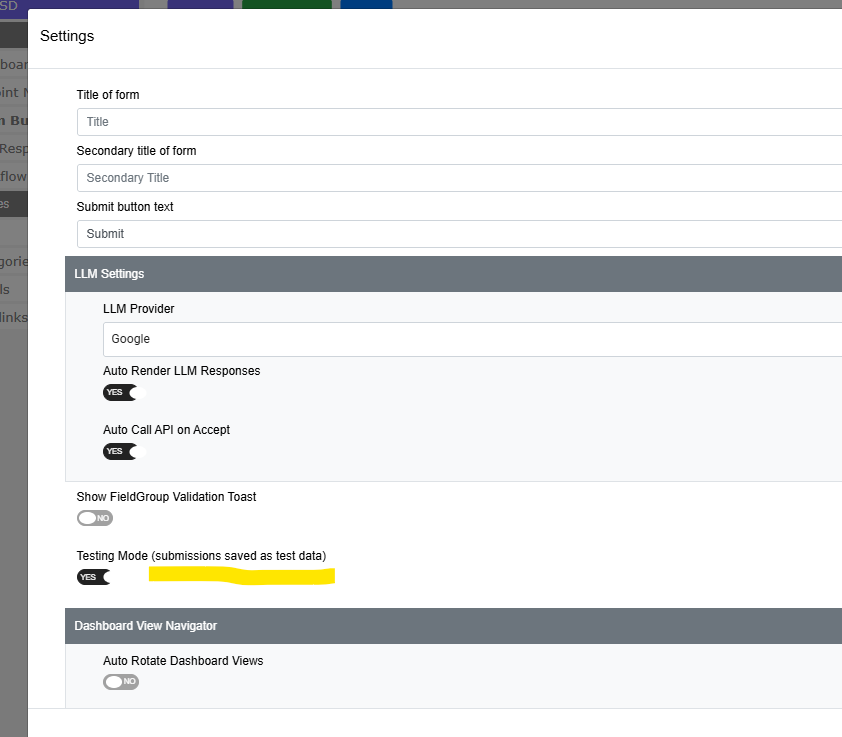The image size is (842, 737).
Task: Click the 'Secondary title of form' label
Action: coord(136,151)
